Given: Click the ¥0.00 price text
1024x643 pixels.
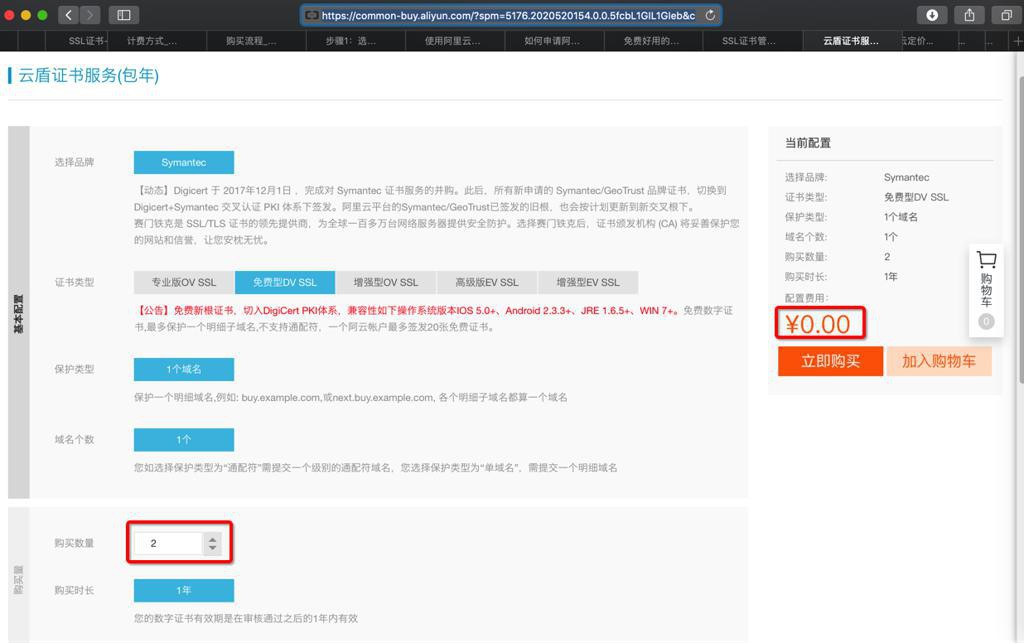Looking at the screenshot, I should tap(818, 324).
